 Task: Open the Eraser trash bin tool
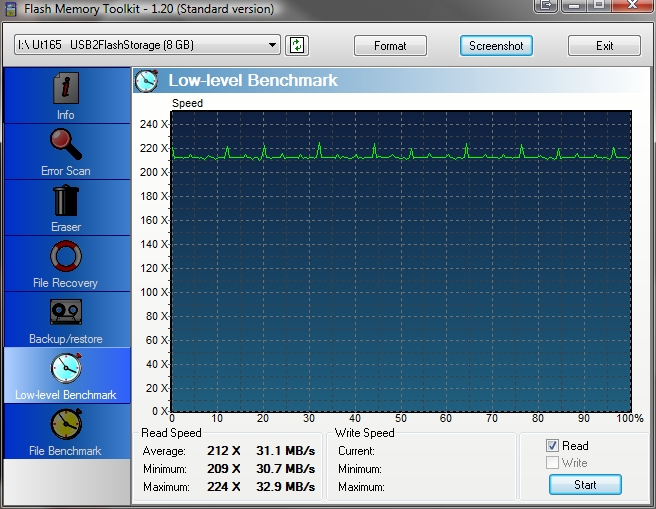pyautogui.click(x=66, y=208)
